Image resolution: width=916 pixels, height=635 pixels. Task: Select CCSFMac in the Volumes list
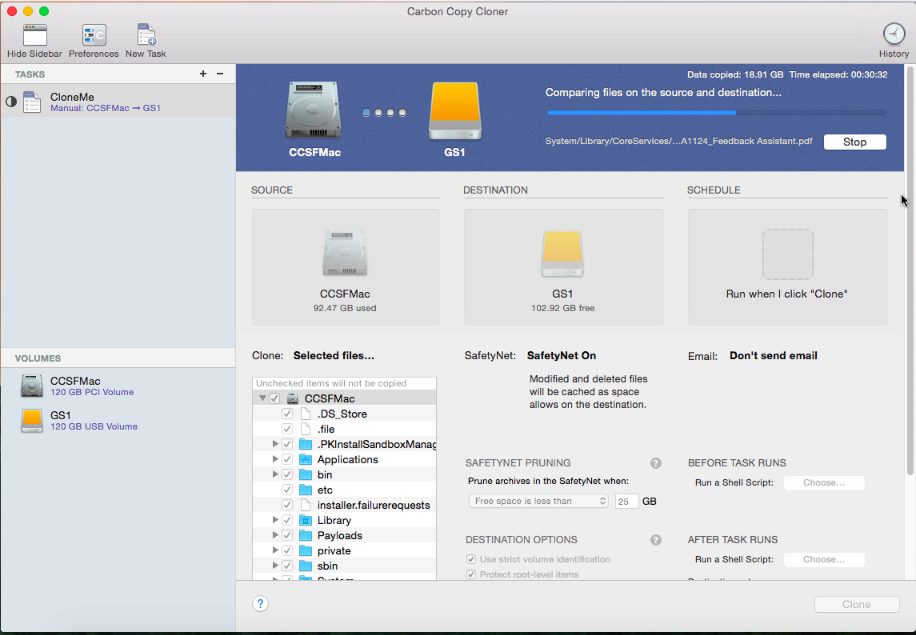118,386
